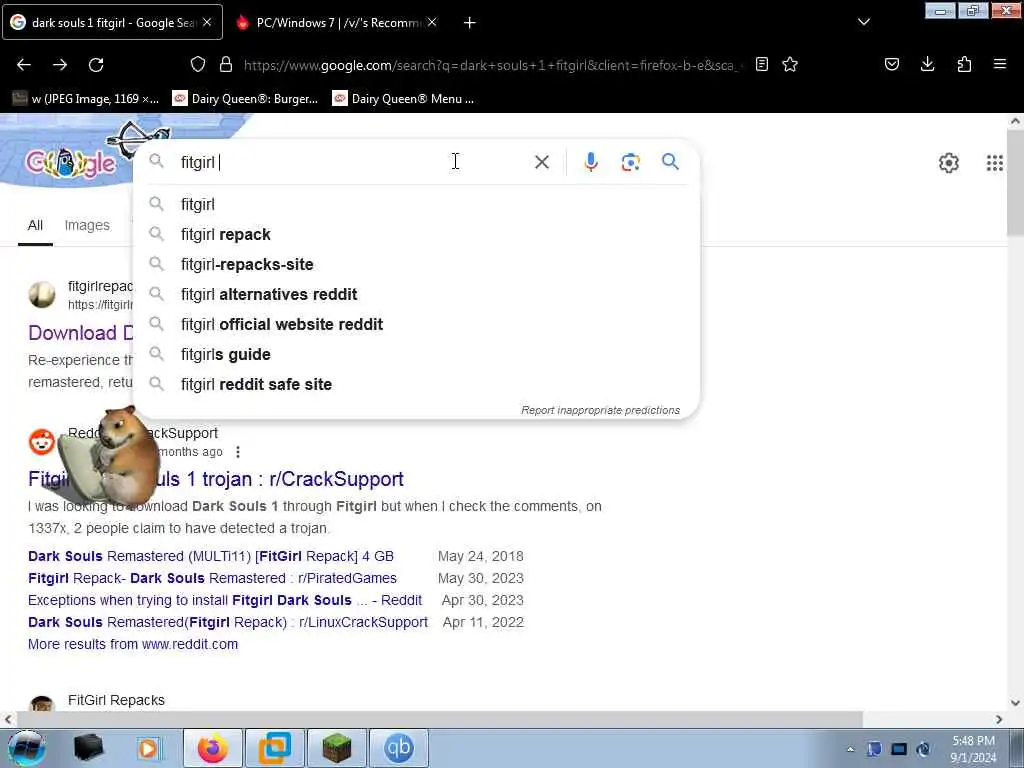Open media player taskbar icon
1024x768 pixels.
149,748
